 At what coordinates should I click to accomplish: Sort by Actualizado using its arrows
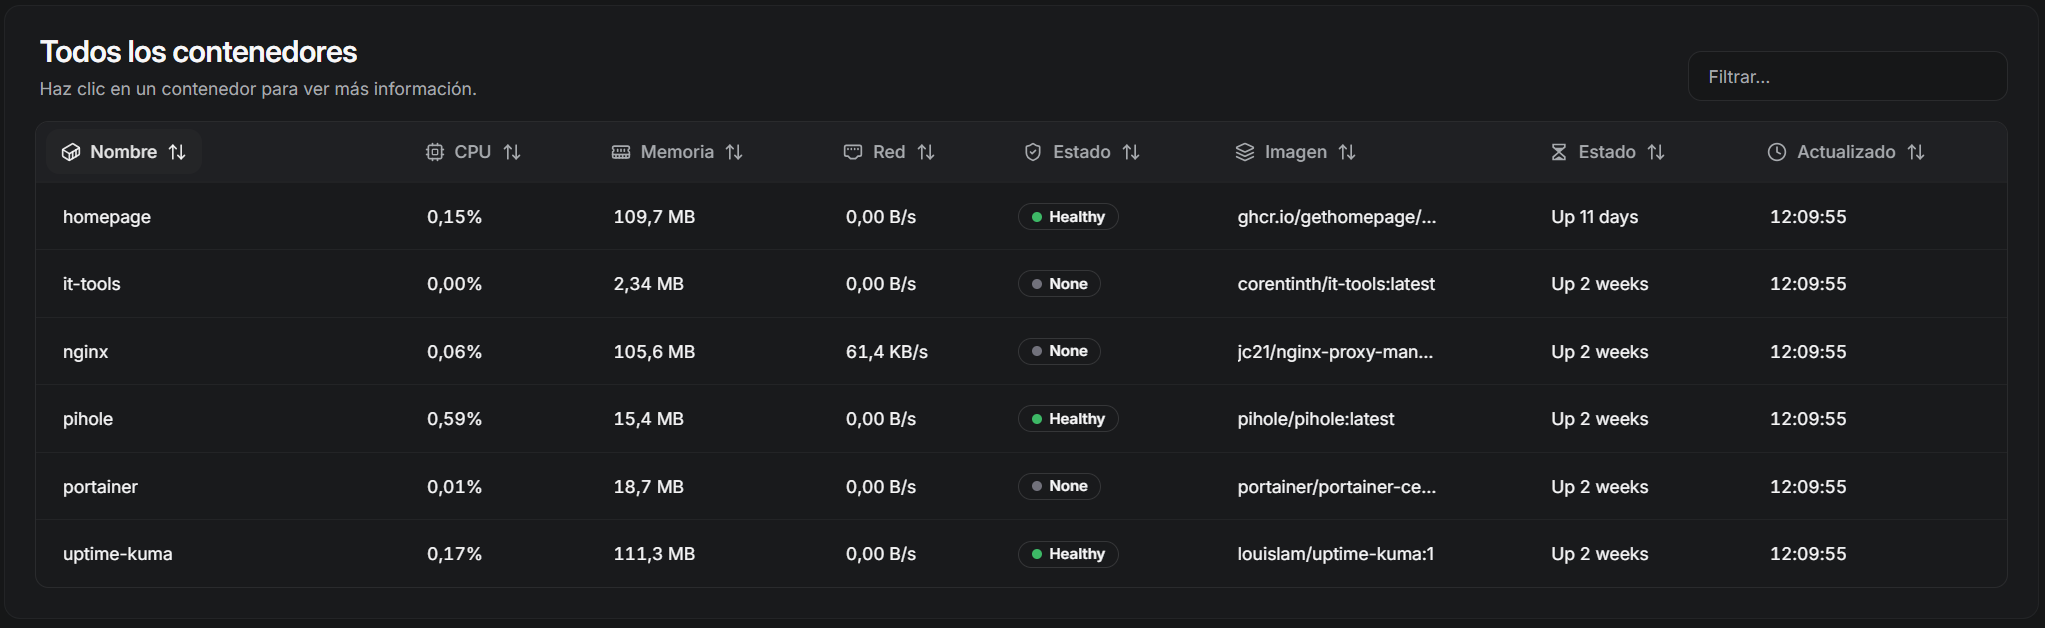(1916, 152)
